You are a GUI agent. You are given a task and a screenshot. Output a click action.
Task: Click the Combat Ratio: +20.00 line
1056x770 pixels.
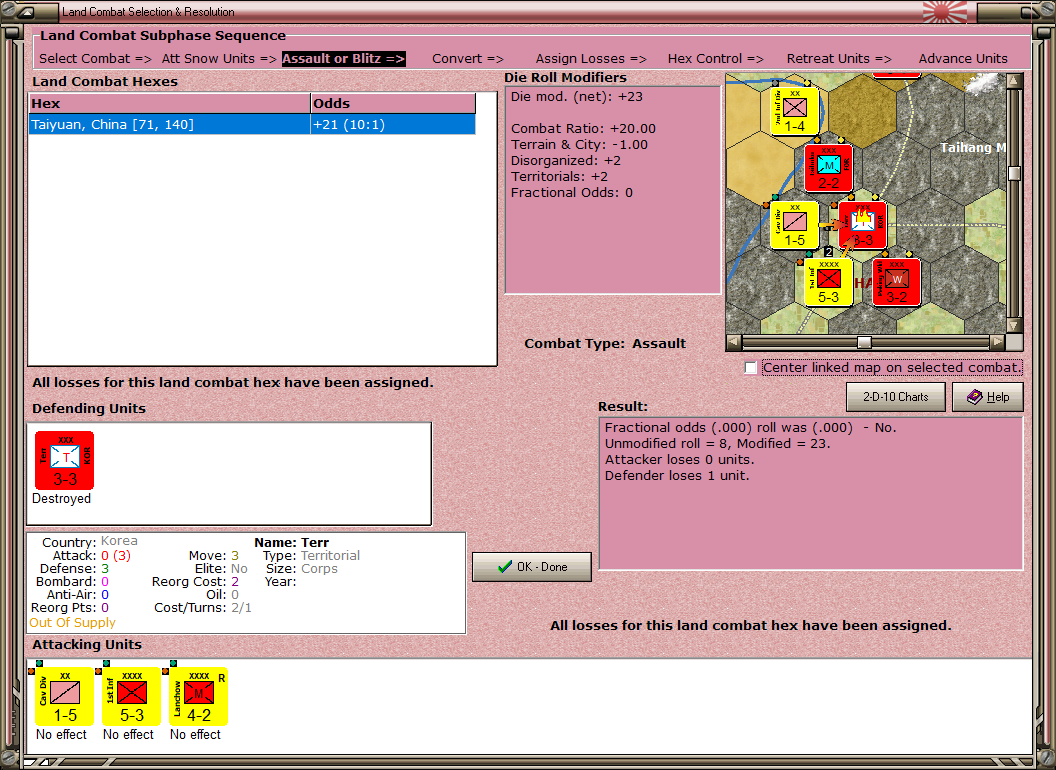pos(583,129)
